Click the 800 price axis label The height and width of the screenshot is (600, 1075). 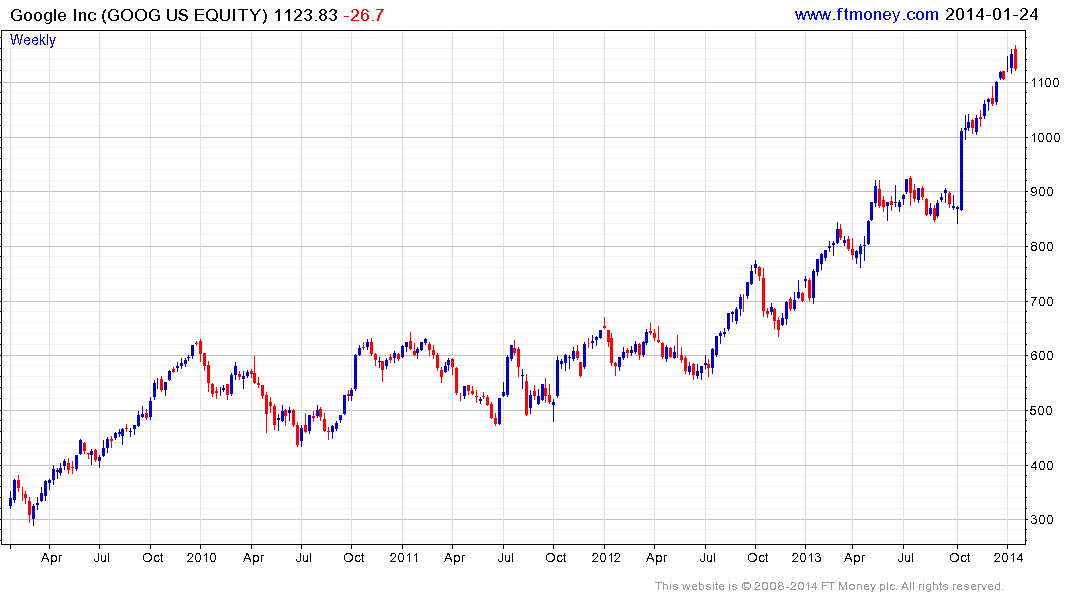(1041, 247)
